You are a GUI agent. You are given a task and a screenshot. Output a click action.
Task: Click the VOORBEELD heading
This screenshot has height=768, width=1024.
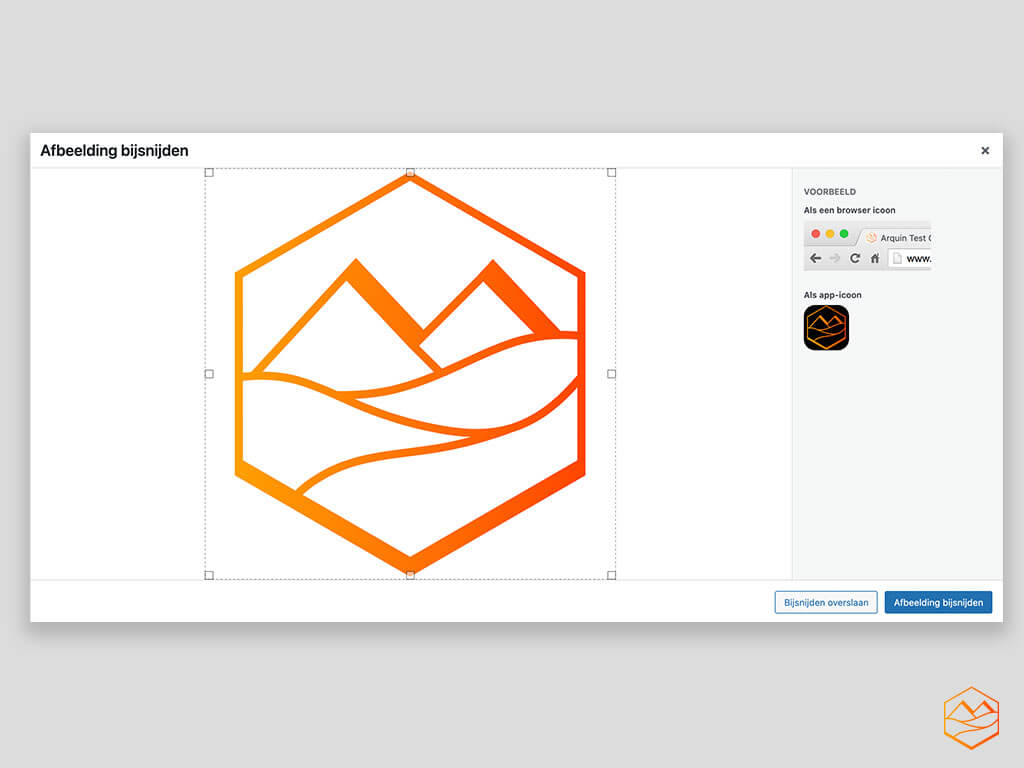click(829, 191)
